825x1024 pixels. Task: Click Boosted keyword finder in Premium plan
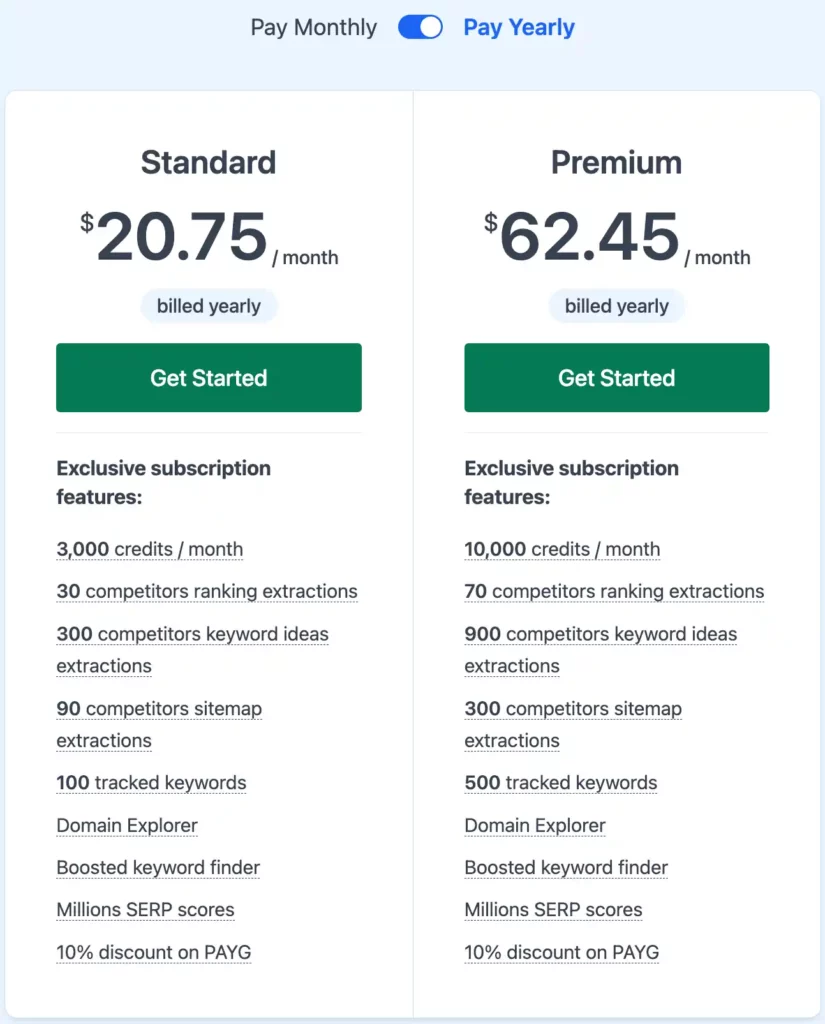tap(566, 867)
